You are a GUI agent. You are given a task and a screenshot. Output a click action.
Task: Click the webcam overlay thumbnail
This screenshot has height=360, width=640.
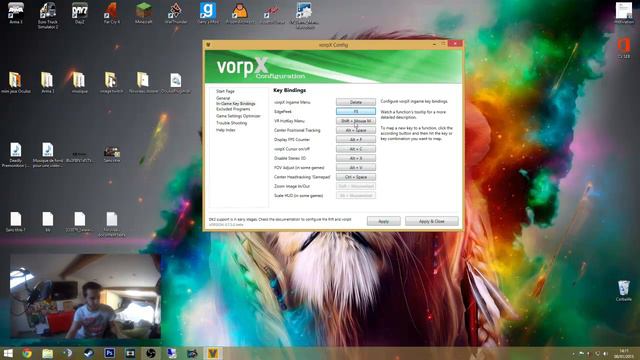click(85, 296)
